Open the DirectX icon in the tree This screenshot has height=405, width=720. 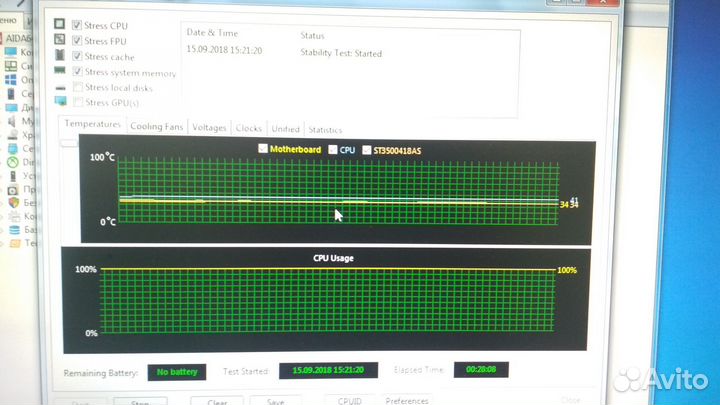point(13,162)
